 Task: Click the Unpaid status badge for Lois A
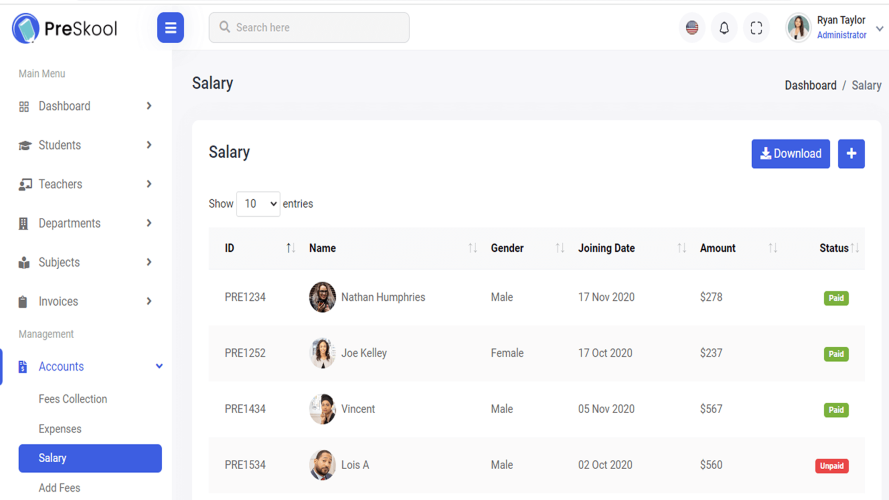coord(832,465)
